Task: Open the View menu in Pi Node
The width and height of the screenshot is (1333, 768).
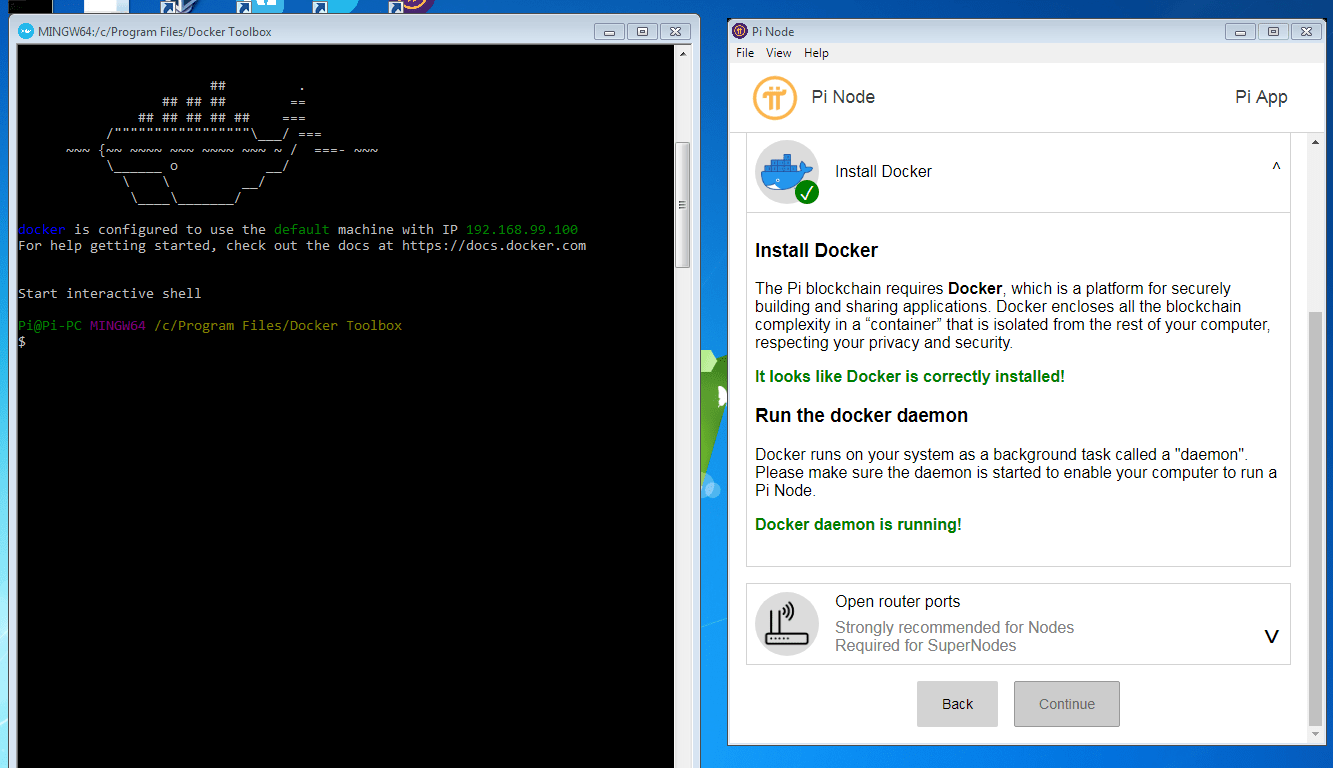Action: point(779,53)
